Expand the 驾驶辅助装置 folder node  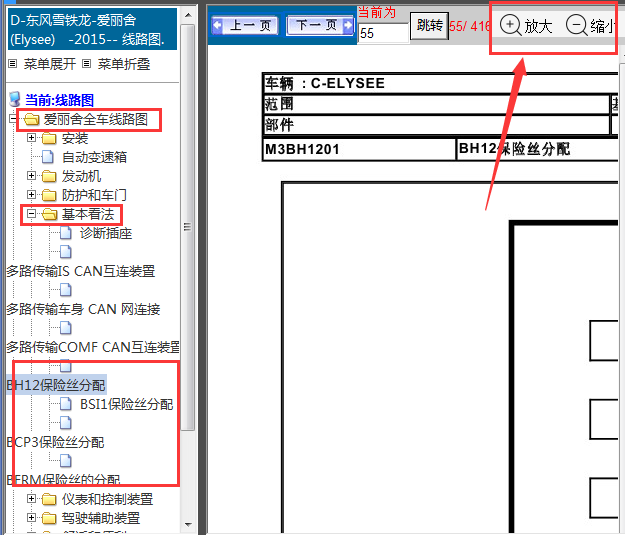click(31, 517)
